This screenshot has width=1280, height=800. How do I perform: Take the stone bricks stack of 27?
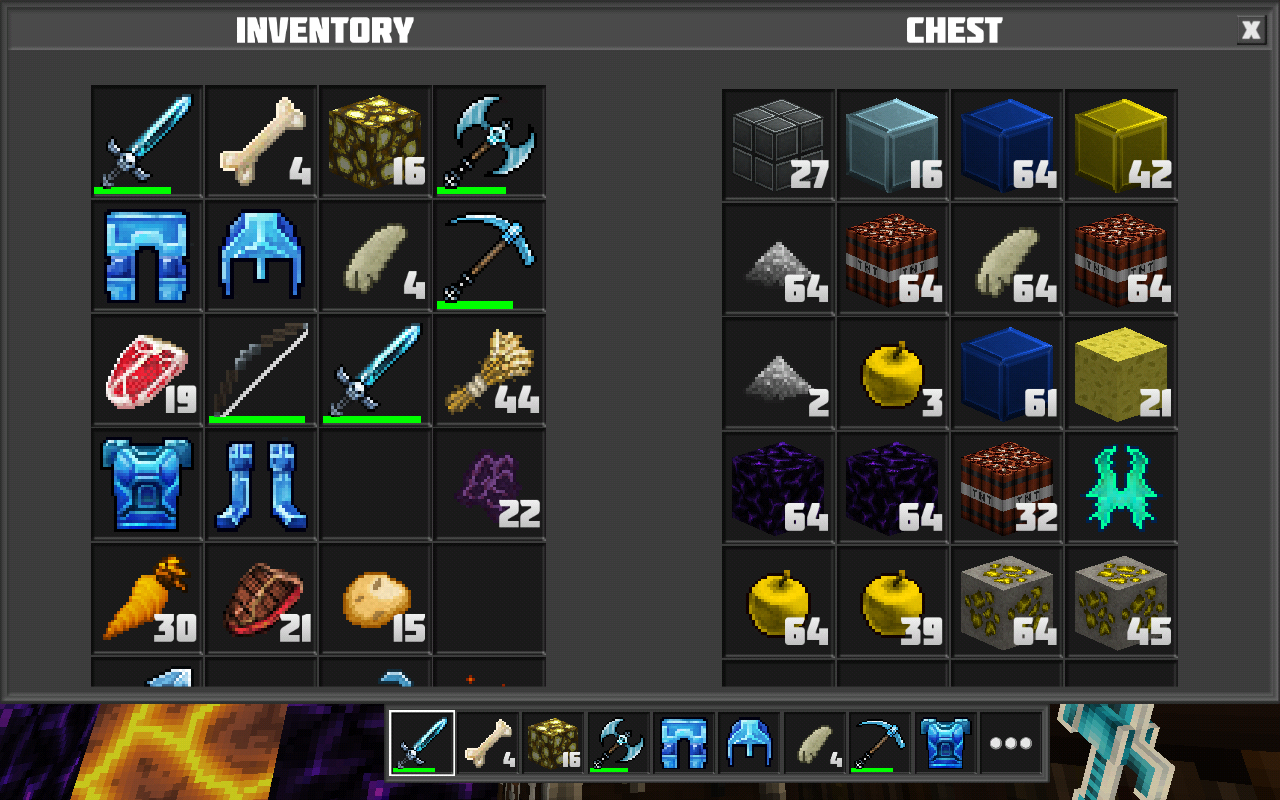point(779,145)
